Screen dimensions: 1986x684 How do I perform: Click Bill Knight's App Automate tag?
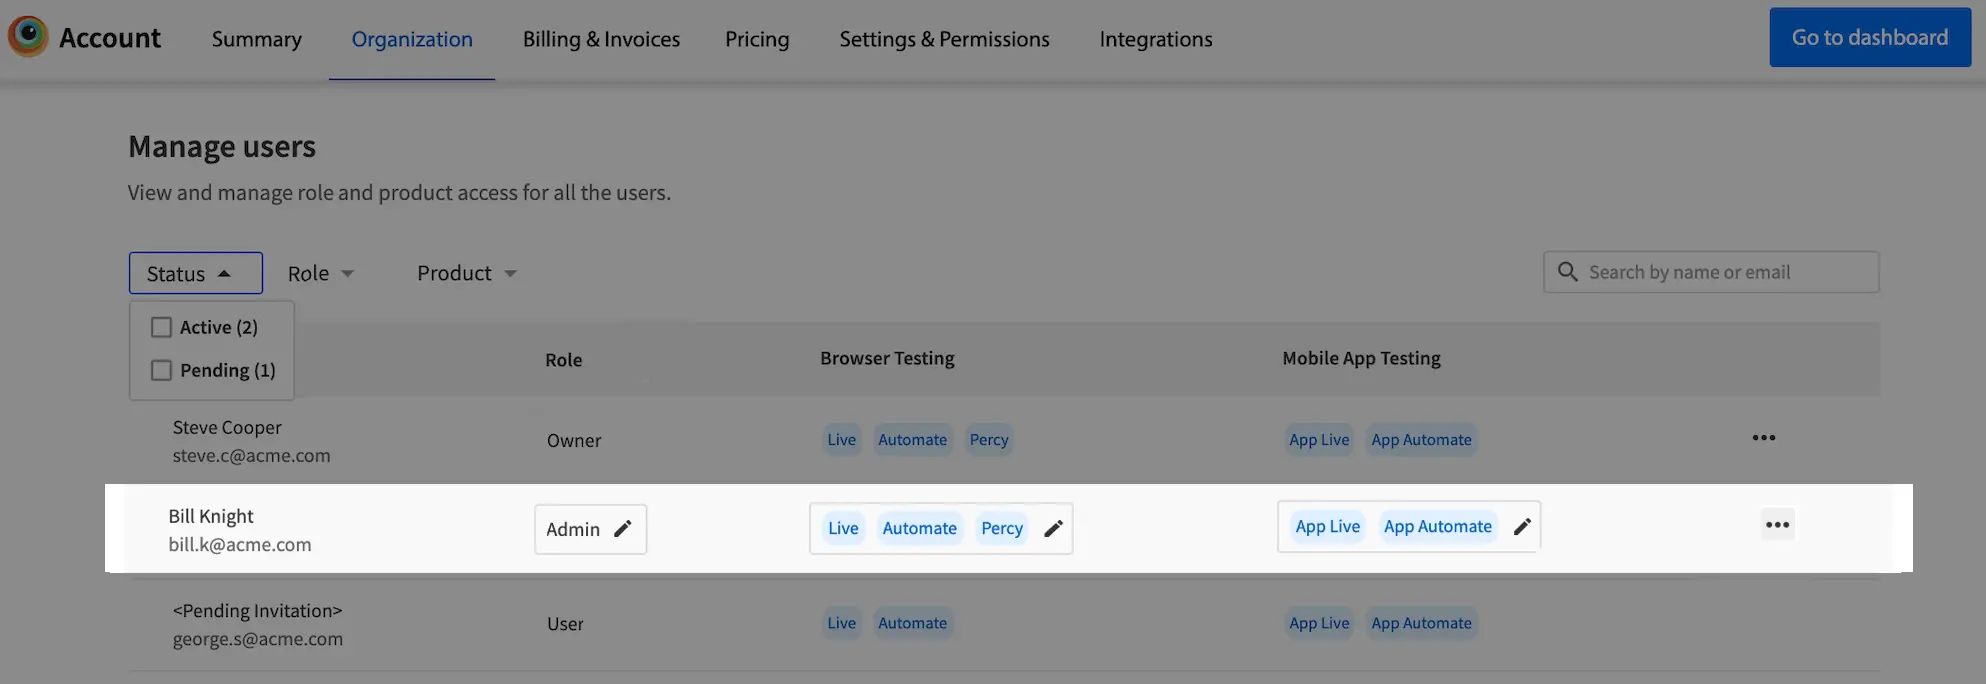1437,526
